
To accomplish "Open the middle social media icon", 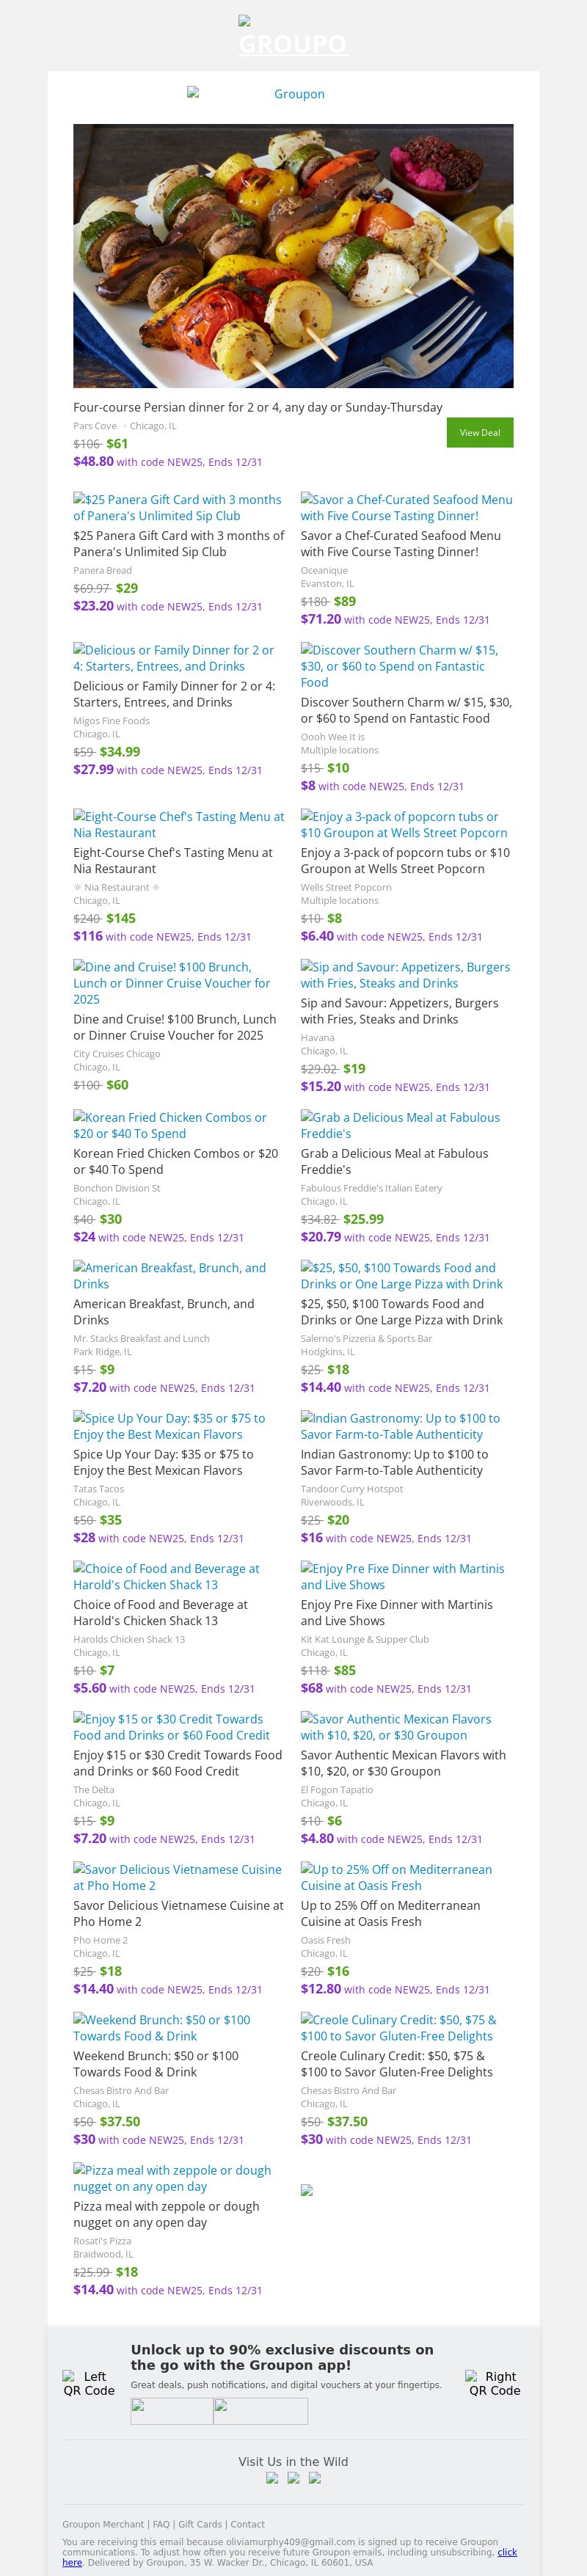I will [293, 2478].
